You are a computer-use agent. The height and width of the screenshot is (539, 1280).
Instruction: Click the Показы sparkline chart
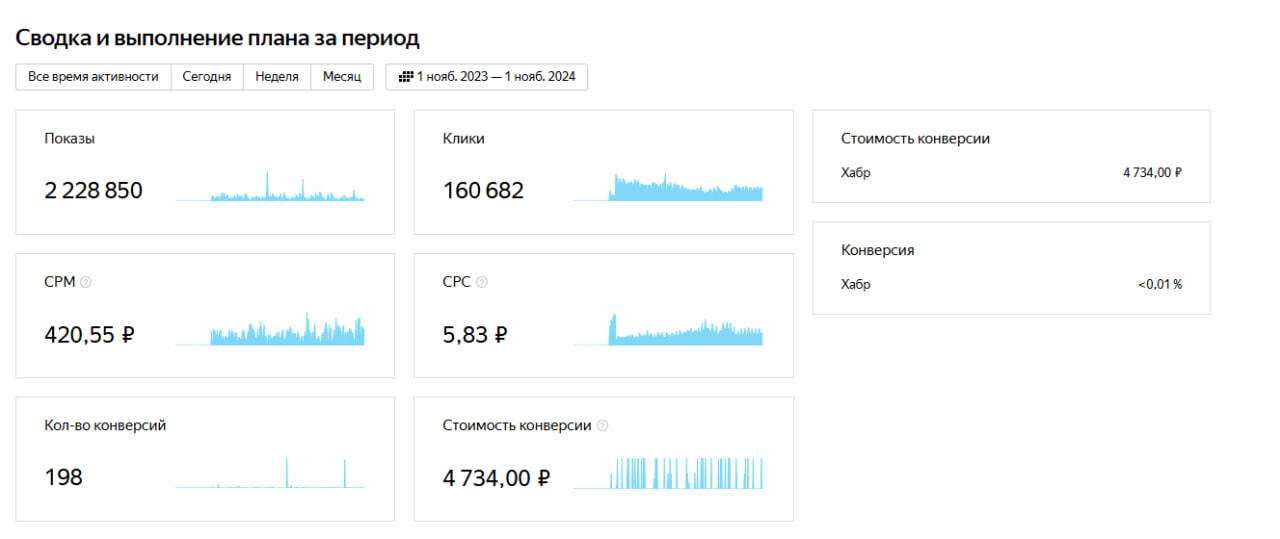(270, 187)
